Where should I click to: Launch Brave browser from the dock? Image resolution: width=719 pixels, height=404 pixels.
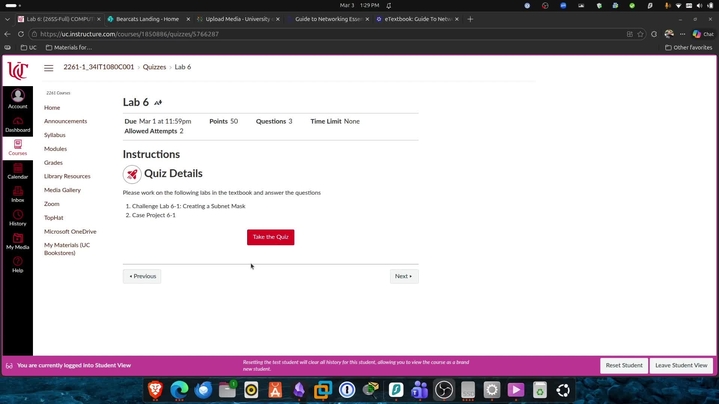pos(156,390)
